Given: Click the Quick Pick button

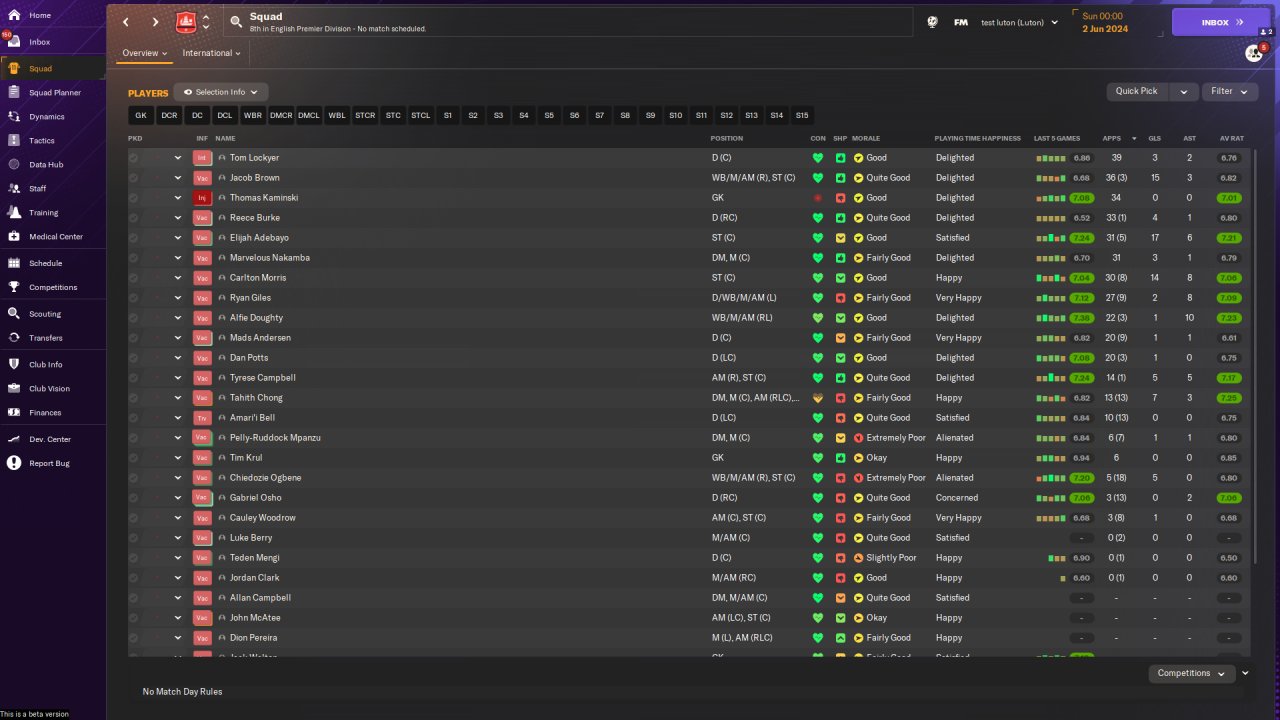Looking at the screenshot, I should point(1137,92).
